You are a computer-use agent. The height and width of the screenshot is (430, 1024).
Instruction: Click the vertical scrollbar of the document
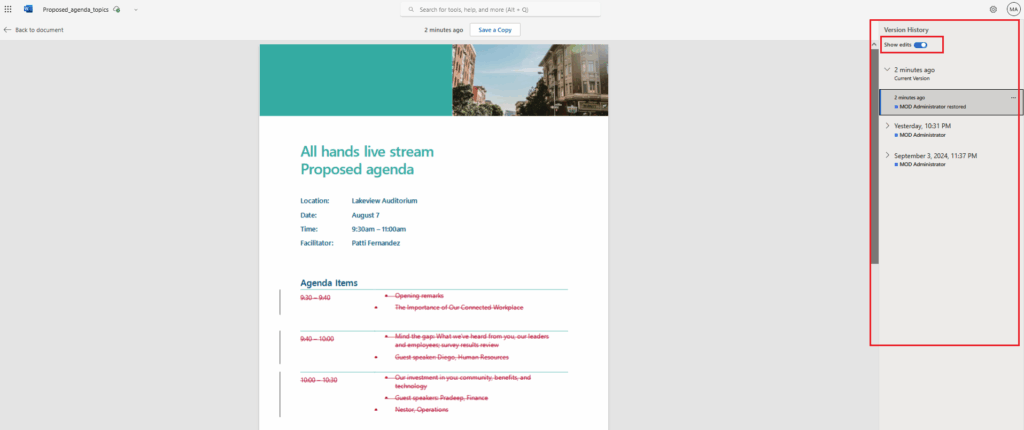pos(874,157)
